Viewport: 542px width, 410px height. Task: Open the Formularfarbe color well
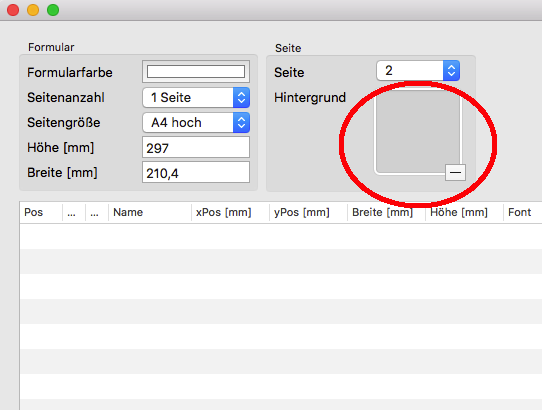(x=196, y=72)
